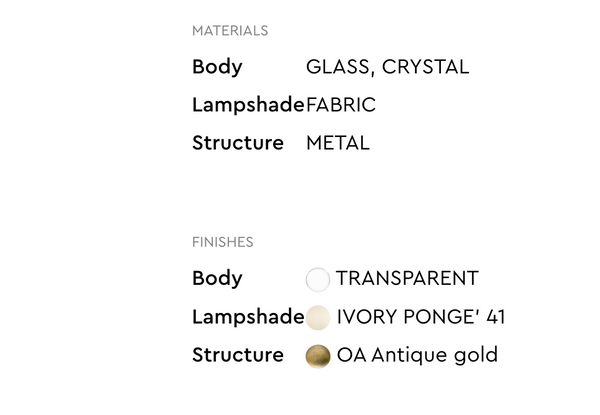
Task: Click the Body label under Finishes
Action: tap(217, 279)
